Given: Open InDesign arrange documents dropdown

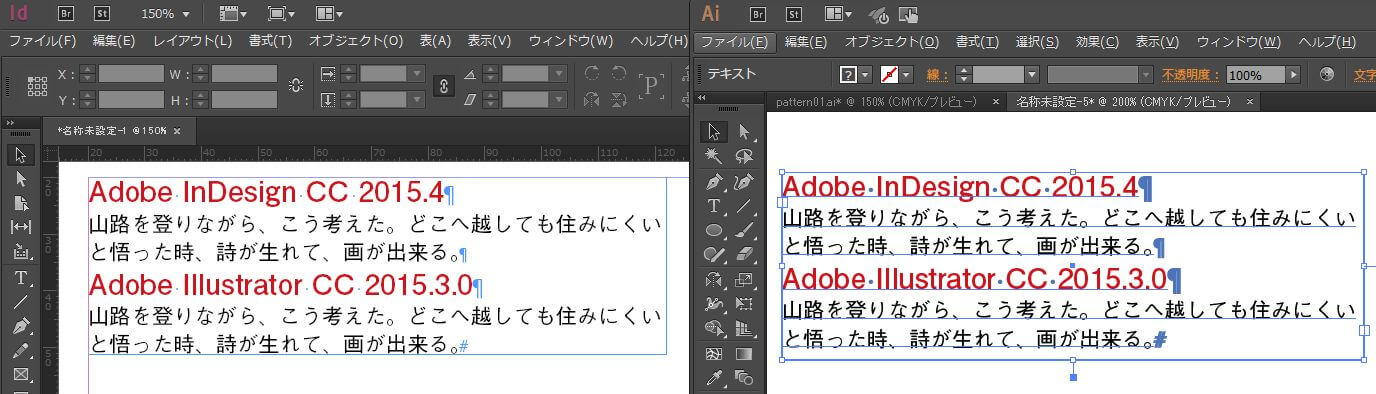Looking at the screenshot, I should (x=329, y=14).
